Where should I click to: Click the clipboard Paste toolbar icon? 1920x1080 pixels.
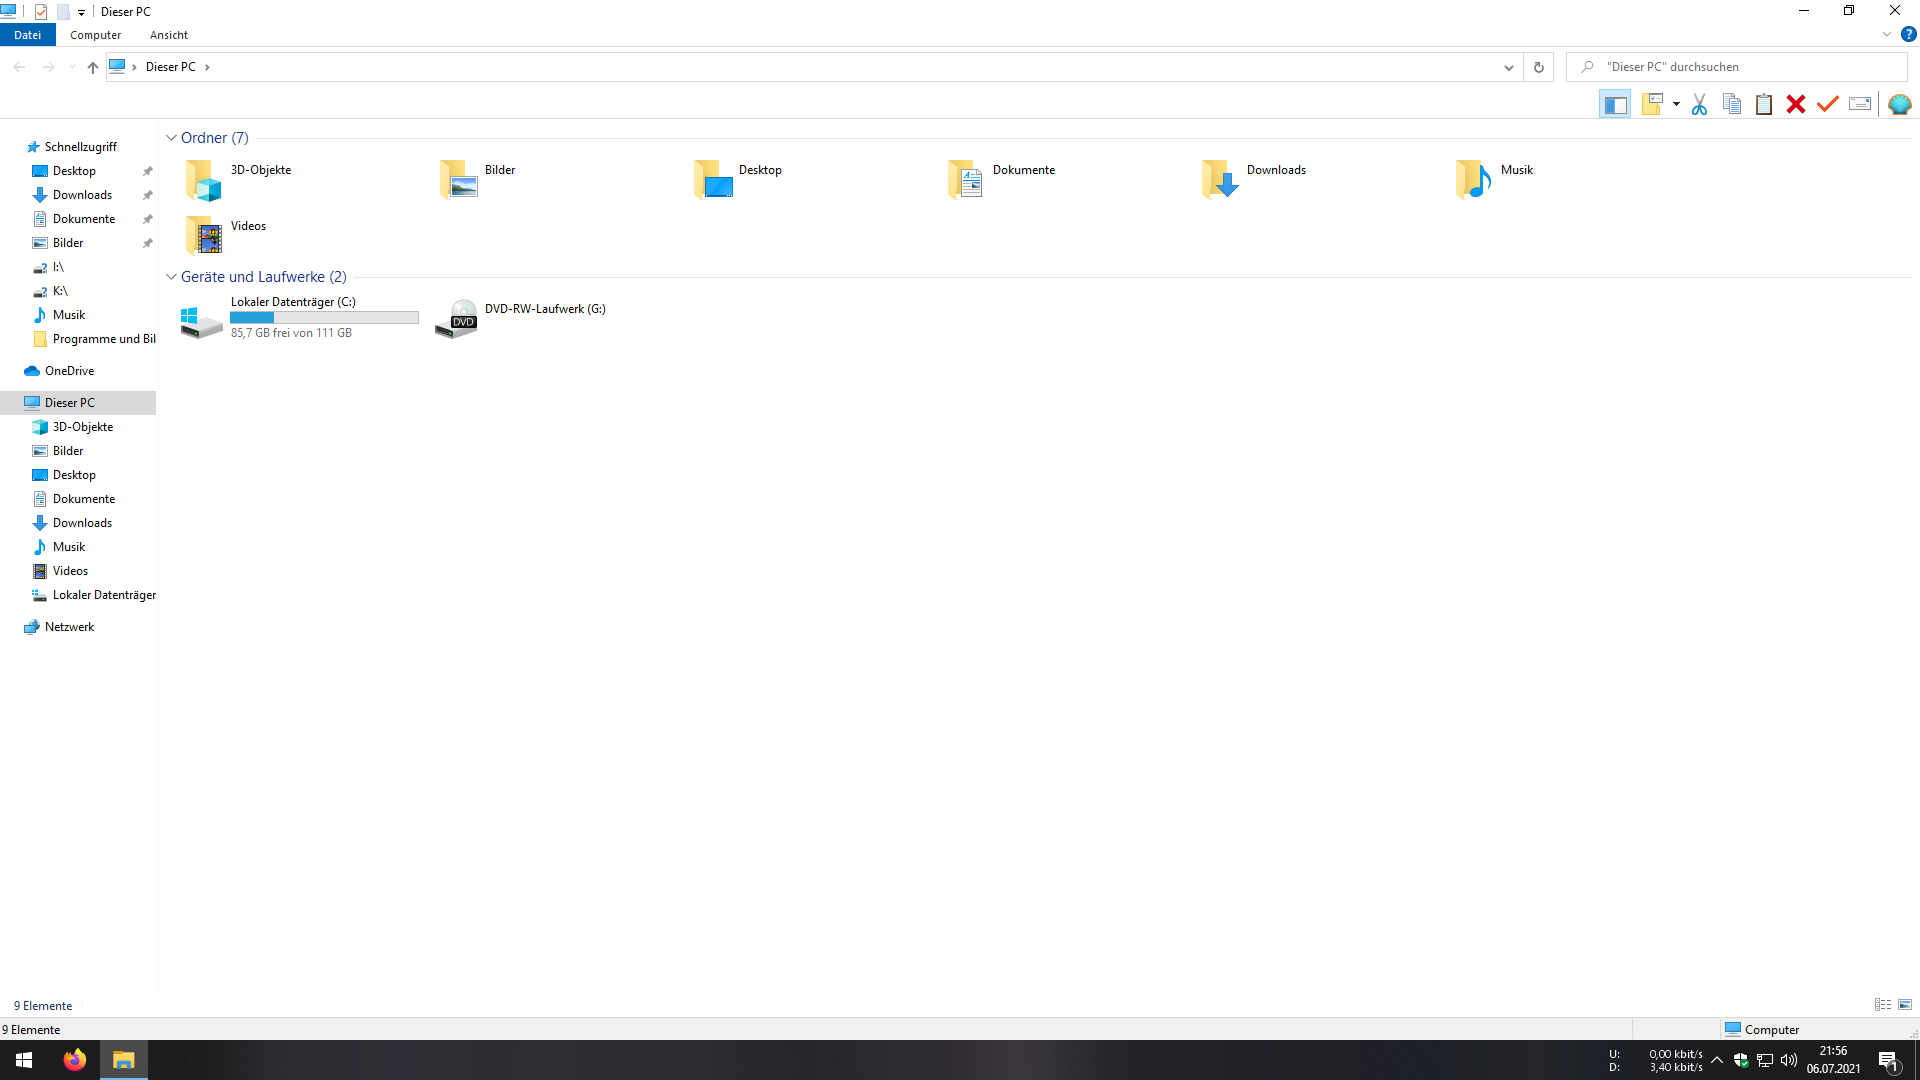click(x=1764, y=104)
